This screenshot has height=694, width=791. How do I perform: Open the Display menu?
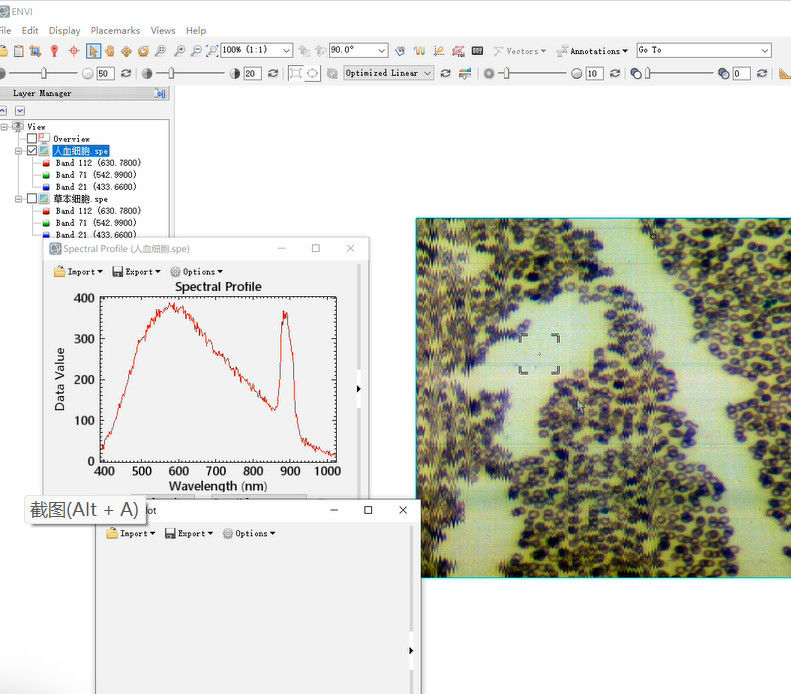coord(65,31)
